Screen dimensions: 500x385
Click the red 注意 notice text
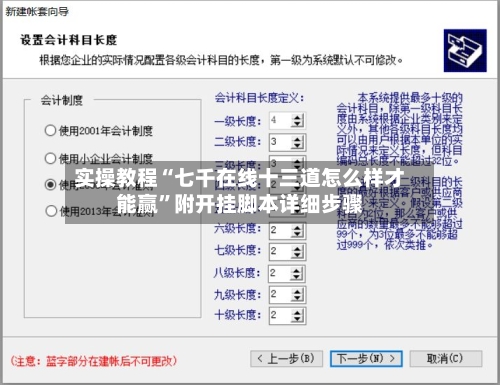(94, 361)
